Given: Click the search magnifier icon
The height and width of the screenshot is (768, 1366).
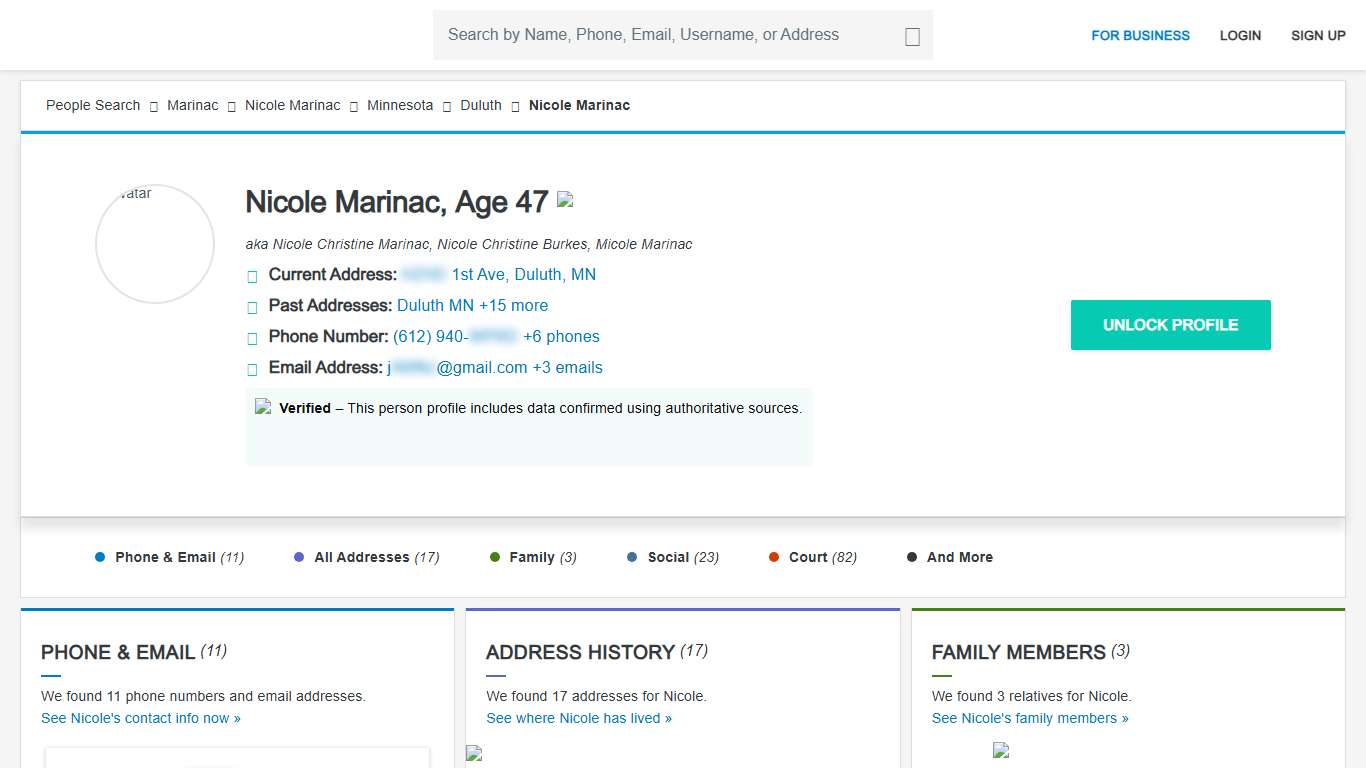Looking at the screenshot, I should pos(911,36).
